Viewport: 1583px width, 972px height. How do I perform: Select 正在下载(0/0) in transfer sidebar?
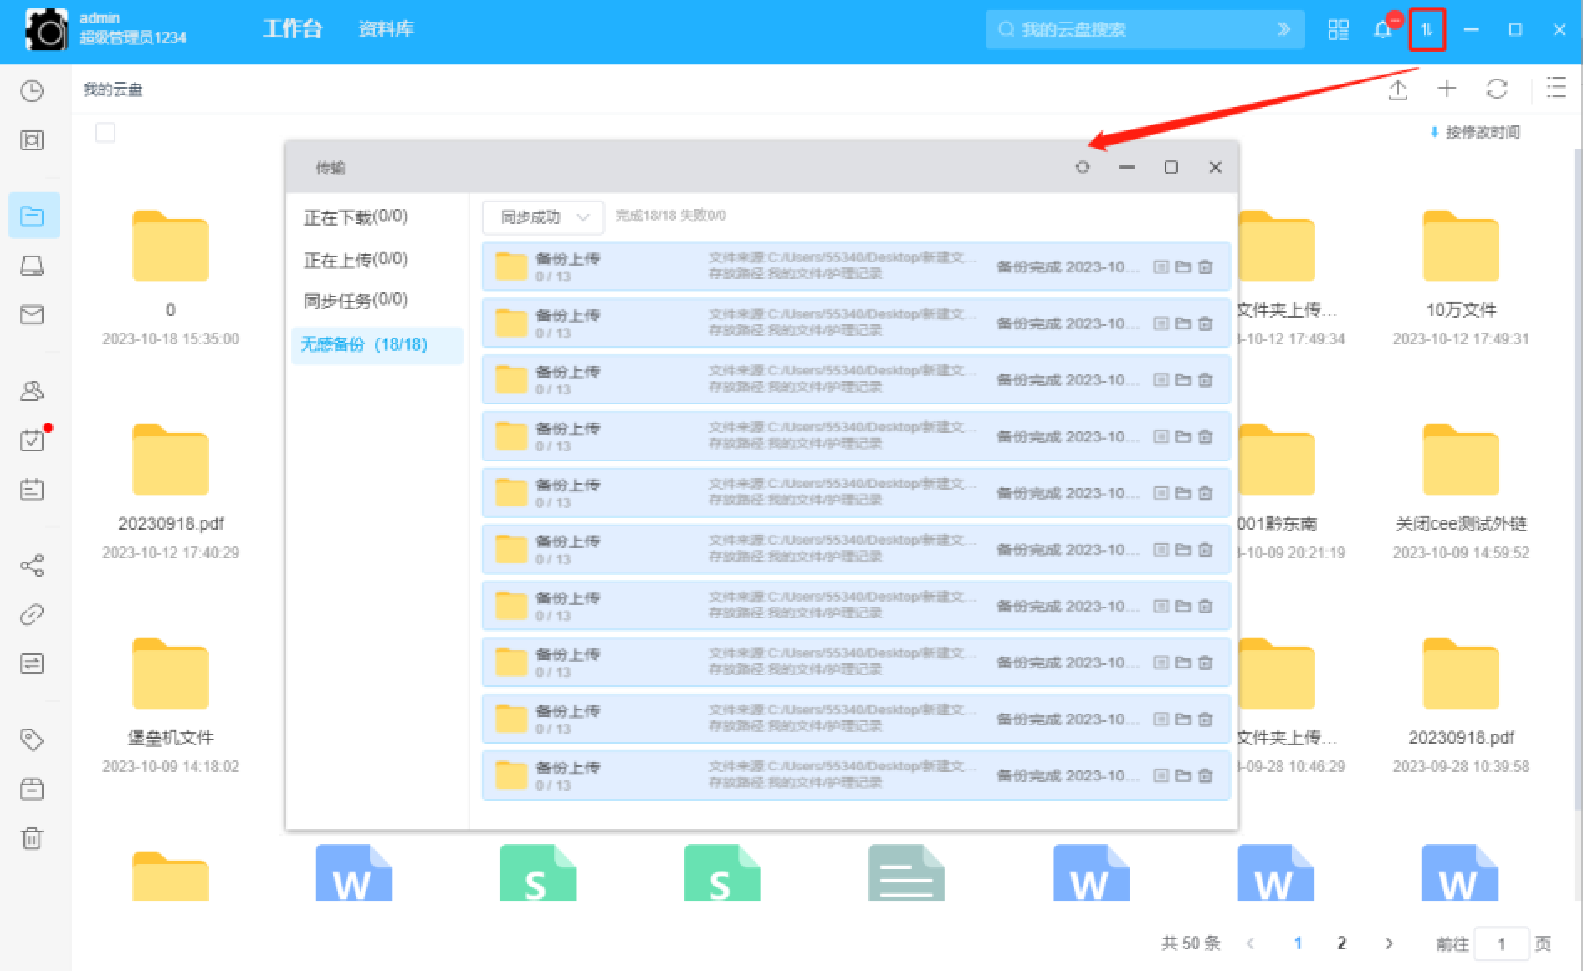[356, 217]
